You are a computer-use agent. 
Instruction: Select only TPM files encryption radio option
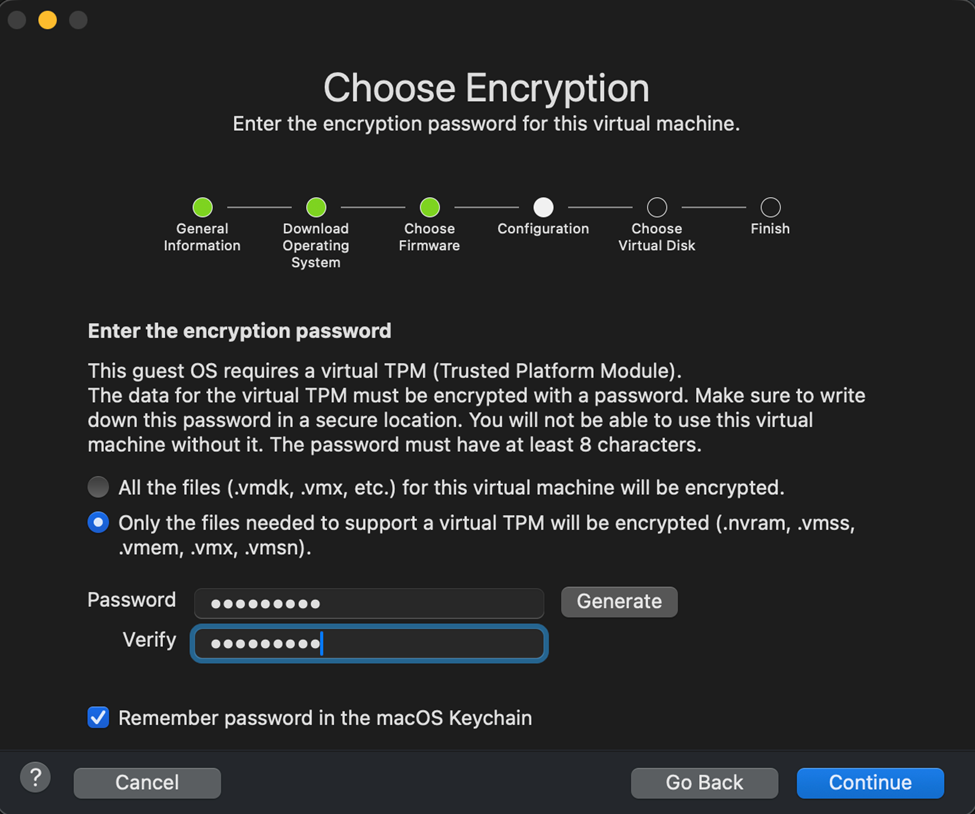(x=98, y=522)
